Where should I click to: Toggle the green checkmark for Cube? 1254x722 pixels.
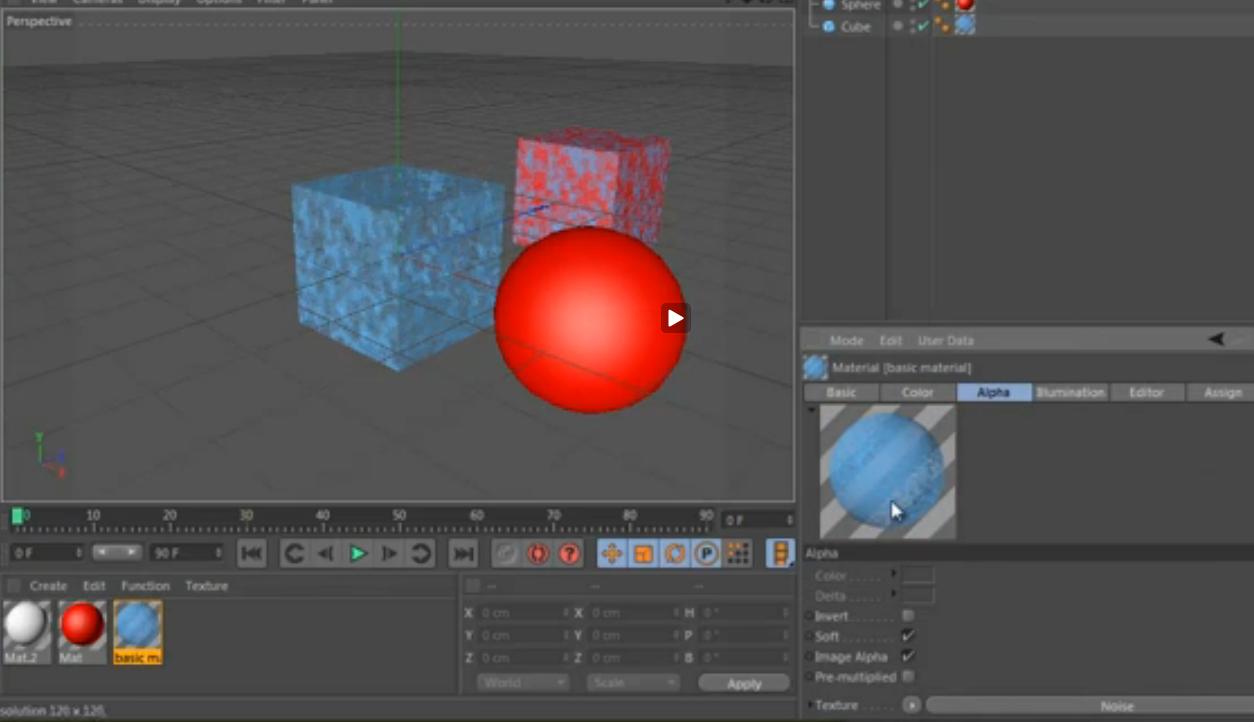coord(923,27)
